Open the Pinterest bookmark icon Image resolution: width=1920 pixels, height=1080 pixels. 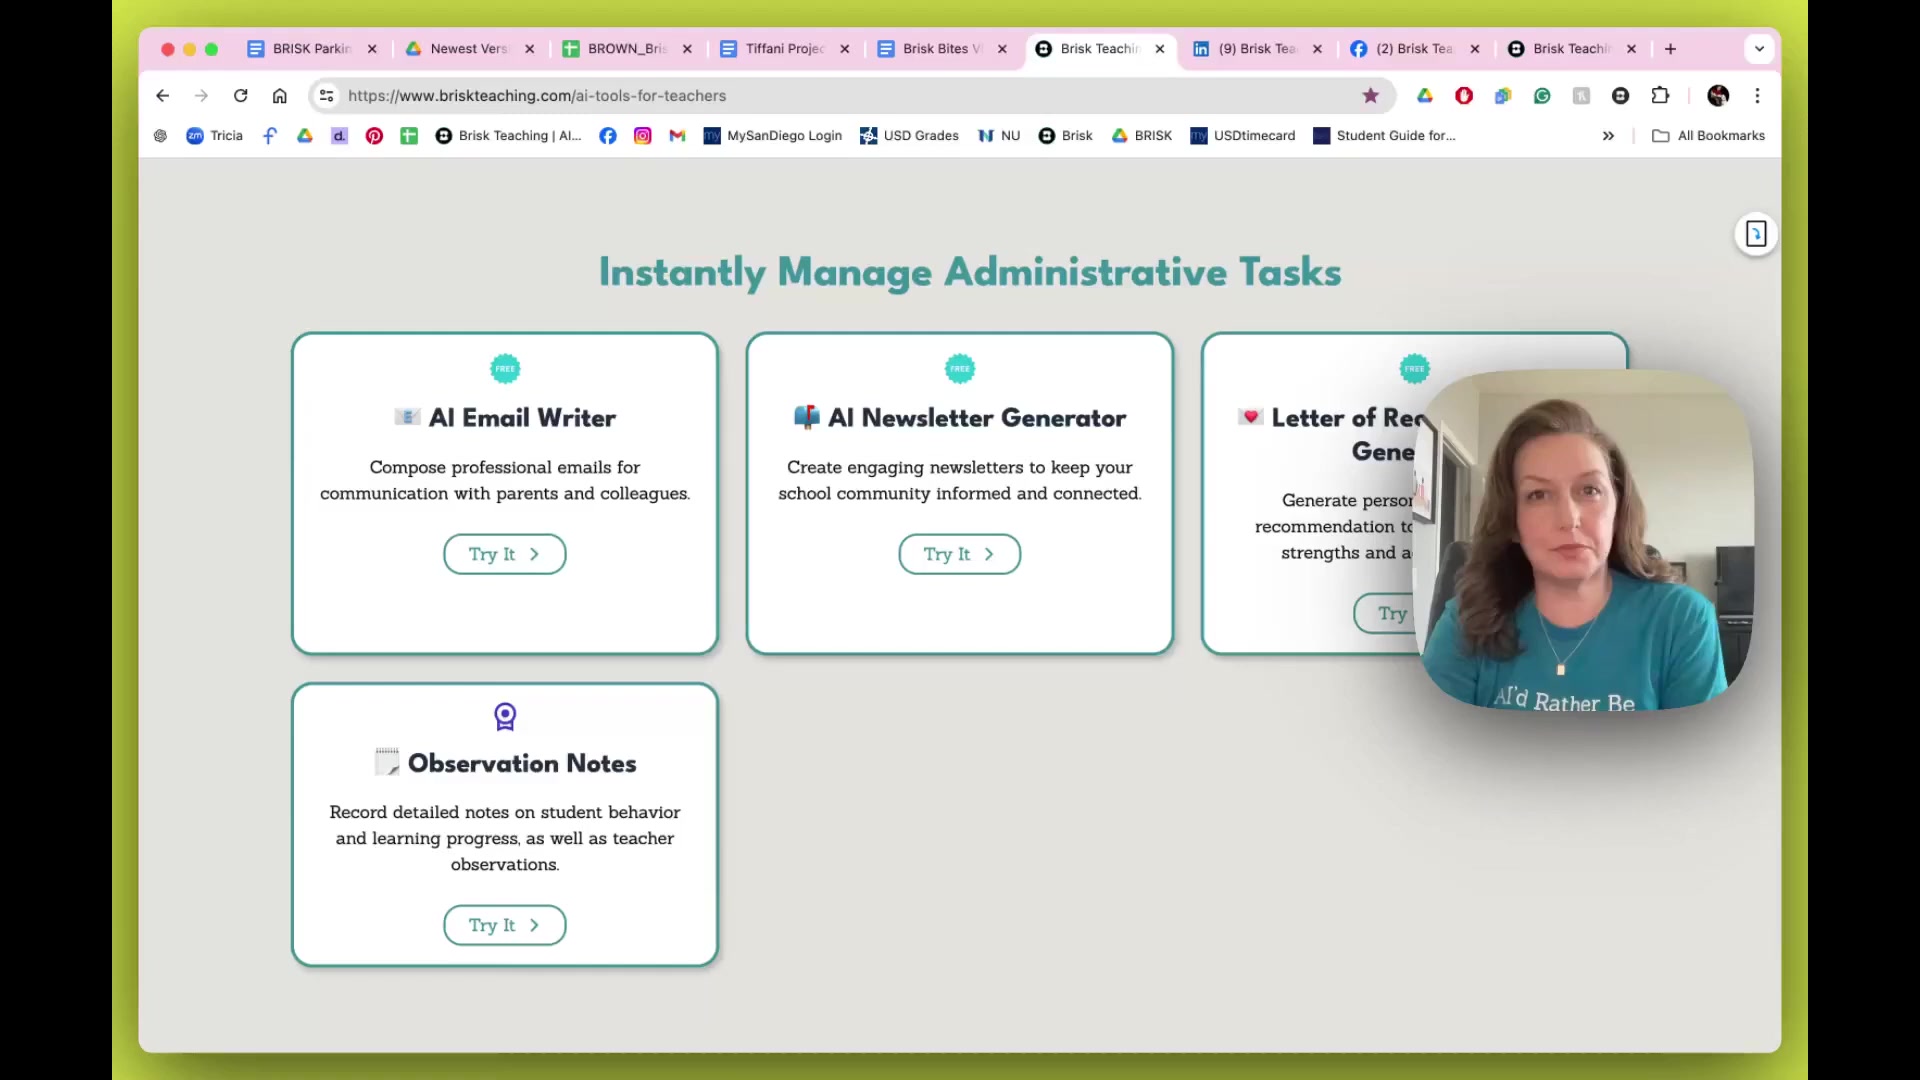pos(374,136)
